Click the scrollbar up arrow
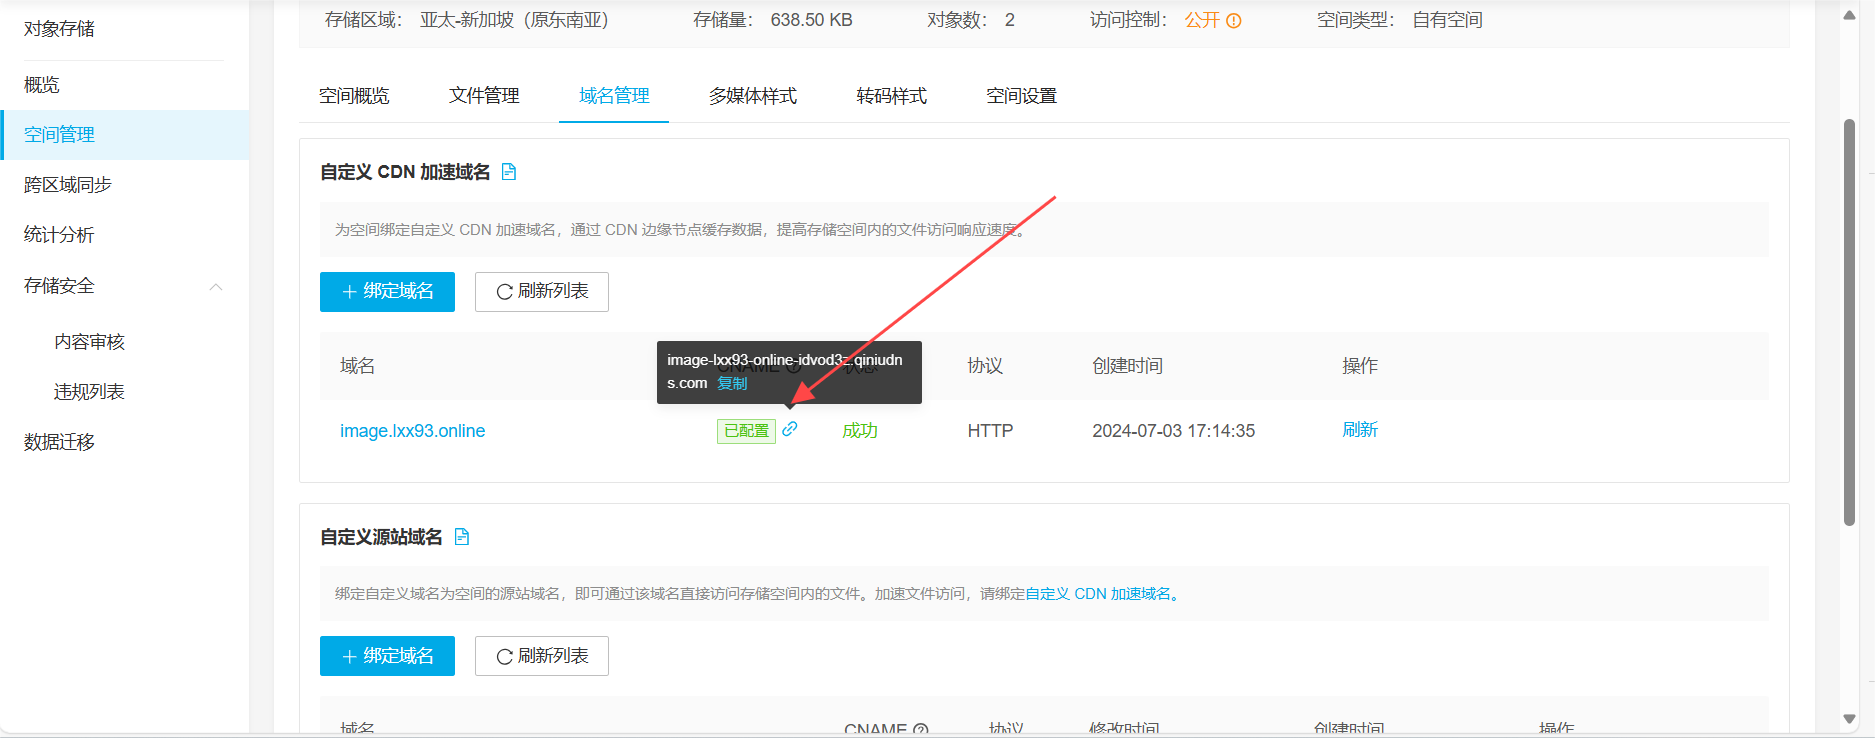Viewport: 1875px width, 738px height. tap(1849, 15)
